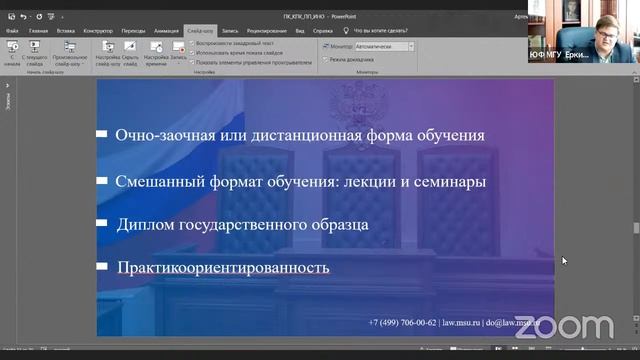Click the Slide Sorter view icon in status bar
The width and height of the screenshot is (640, 360).
coord(515,349)
